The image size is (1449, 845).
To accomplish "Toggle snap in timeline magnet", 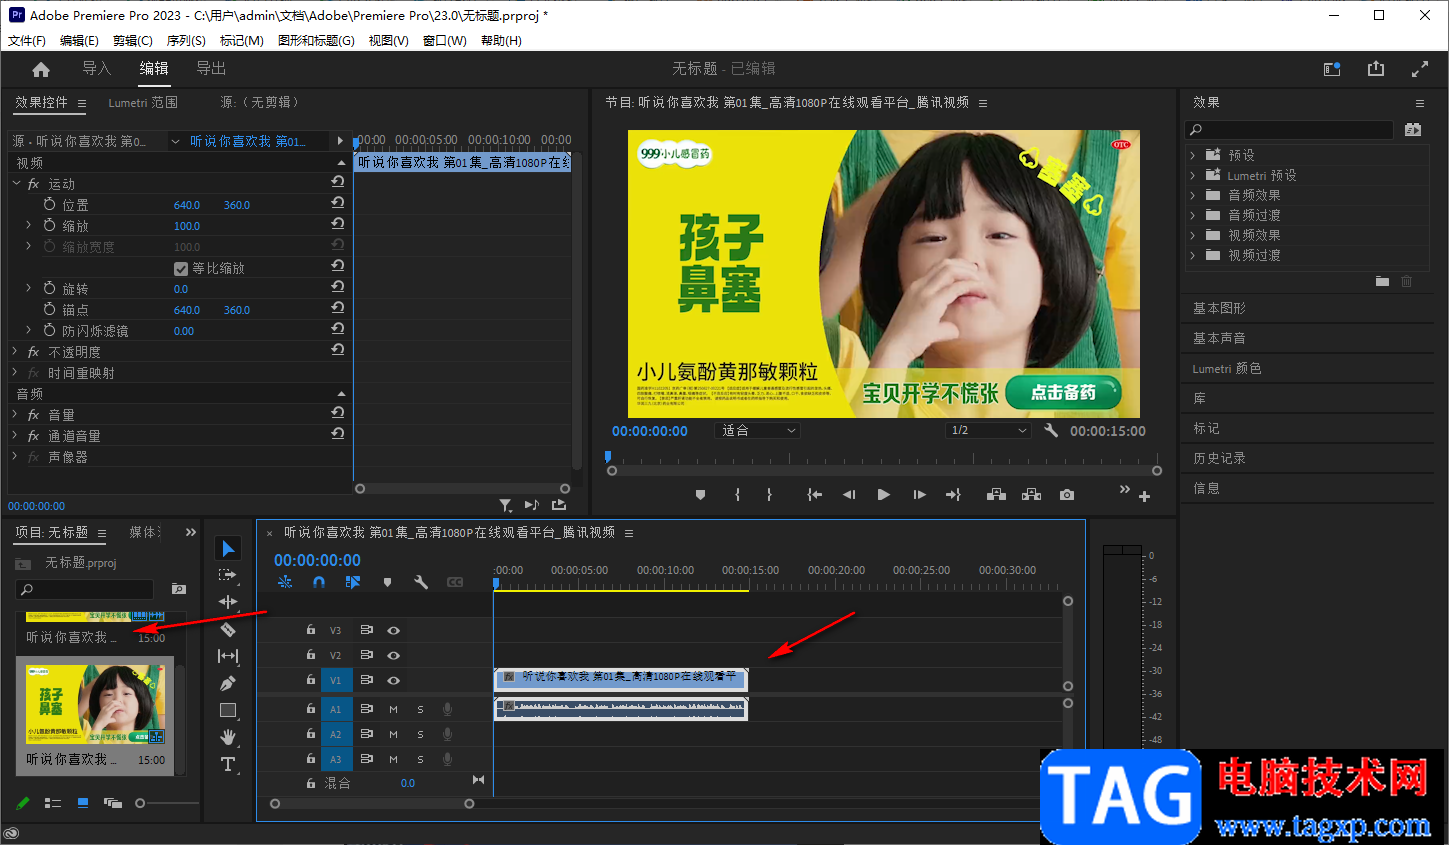I will point(319,582).
